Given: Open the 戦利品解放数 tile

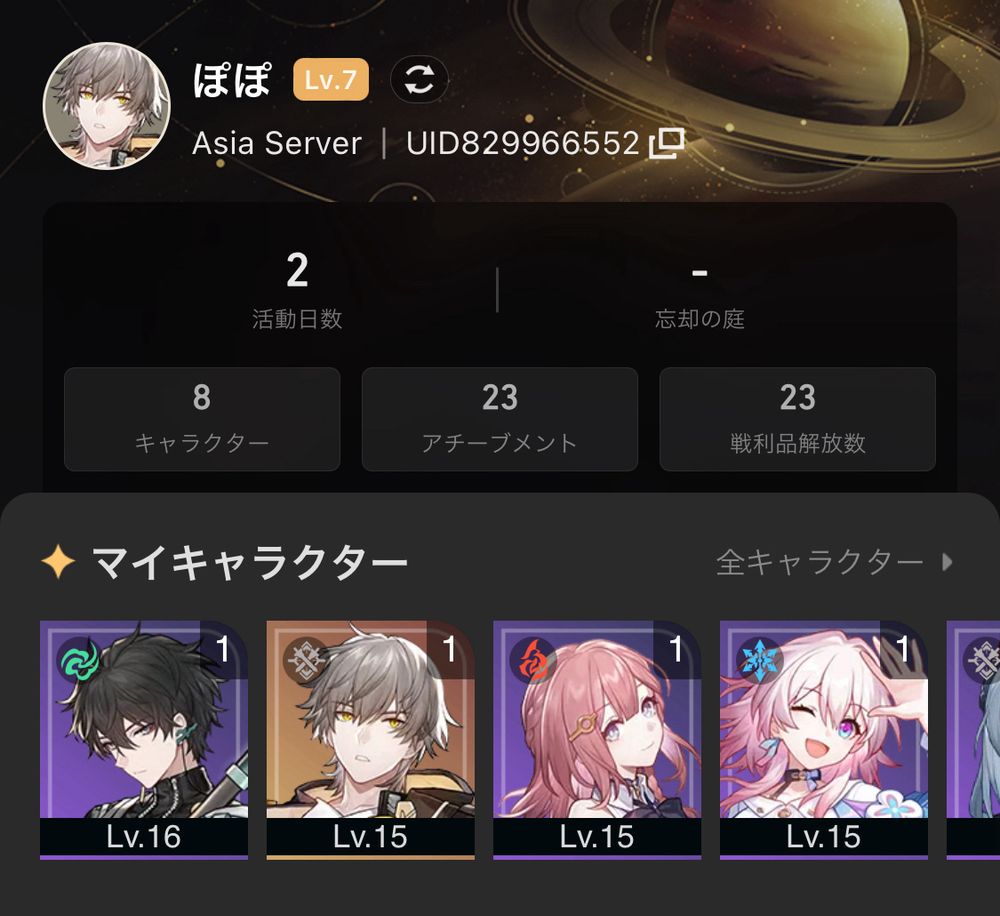Looking at the screenshot, I should point(797,419).
